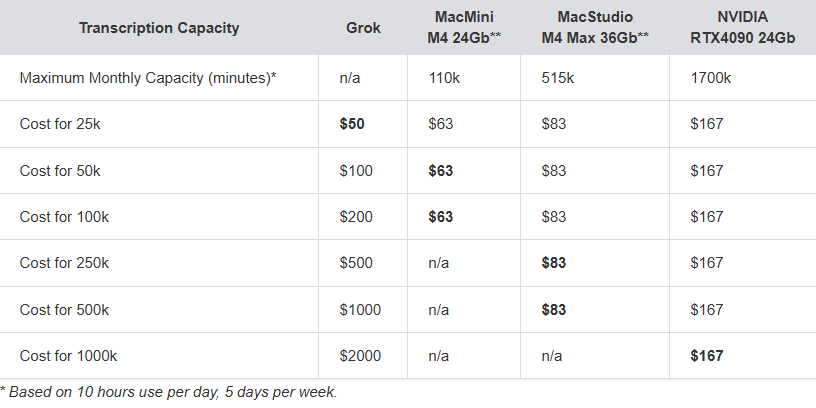Click the $200 Grok cost for 100k
Screen dimensions: 816x408
point(356,216)
